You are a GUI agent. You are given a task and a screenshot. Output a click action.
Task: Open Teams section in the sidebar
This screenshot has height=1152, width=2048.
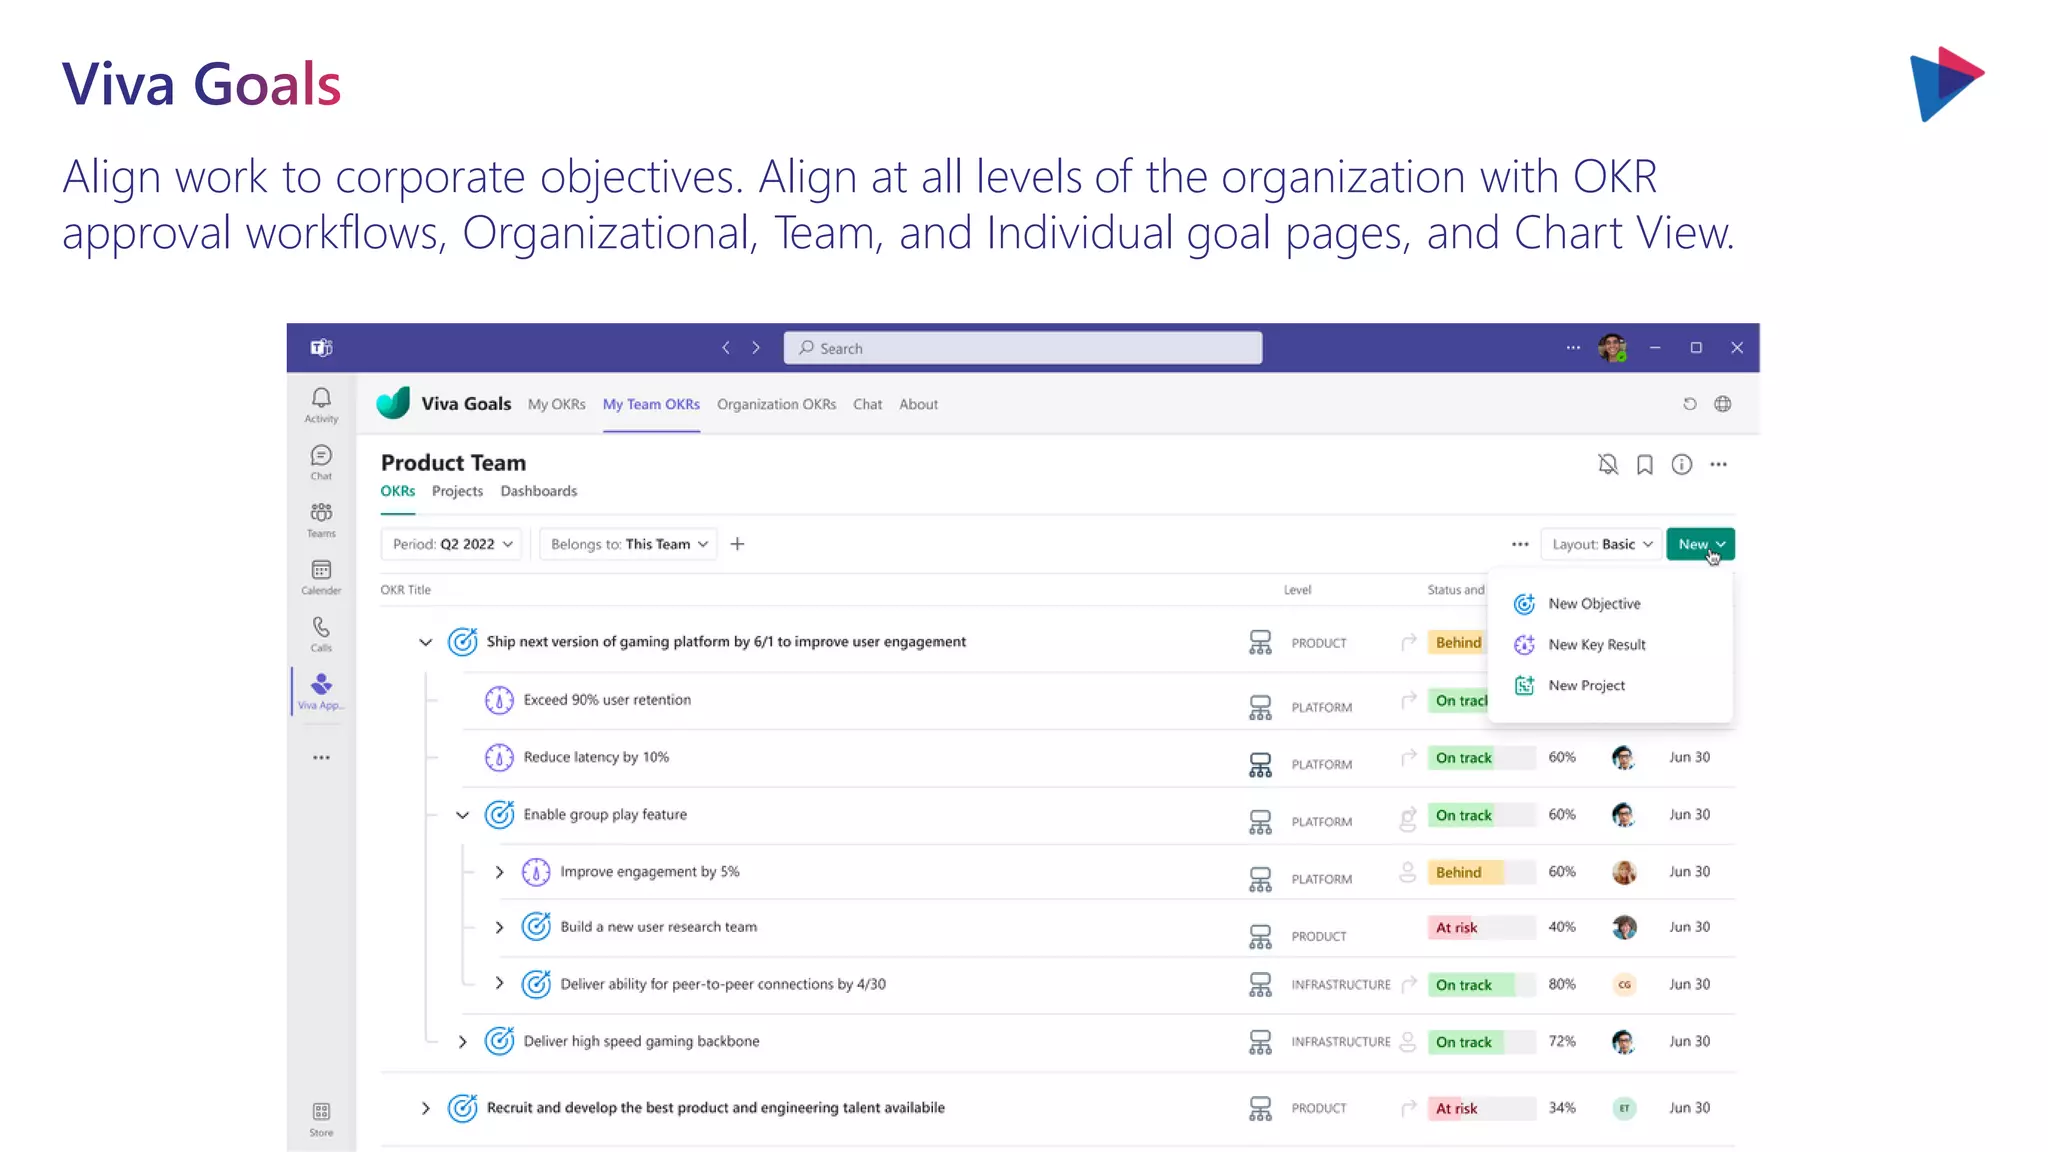click(321, 520)
